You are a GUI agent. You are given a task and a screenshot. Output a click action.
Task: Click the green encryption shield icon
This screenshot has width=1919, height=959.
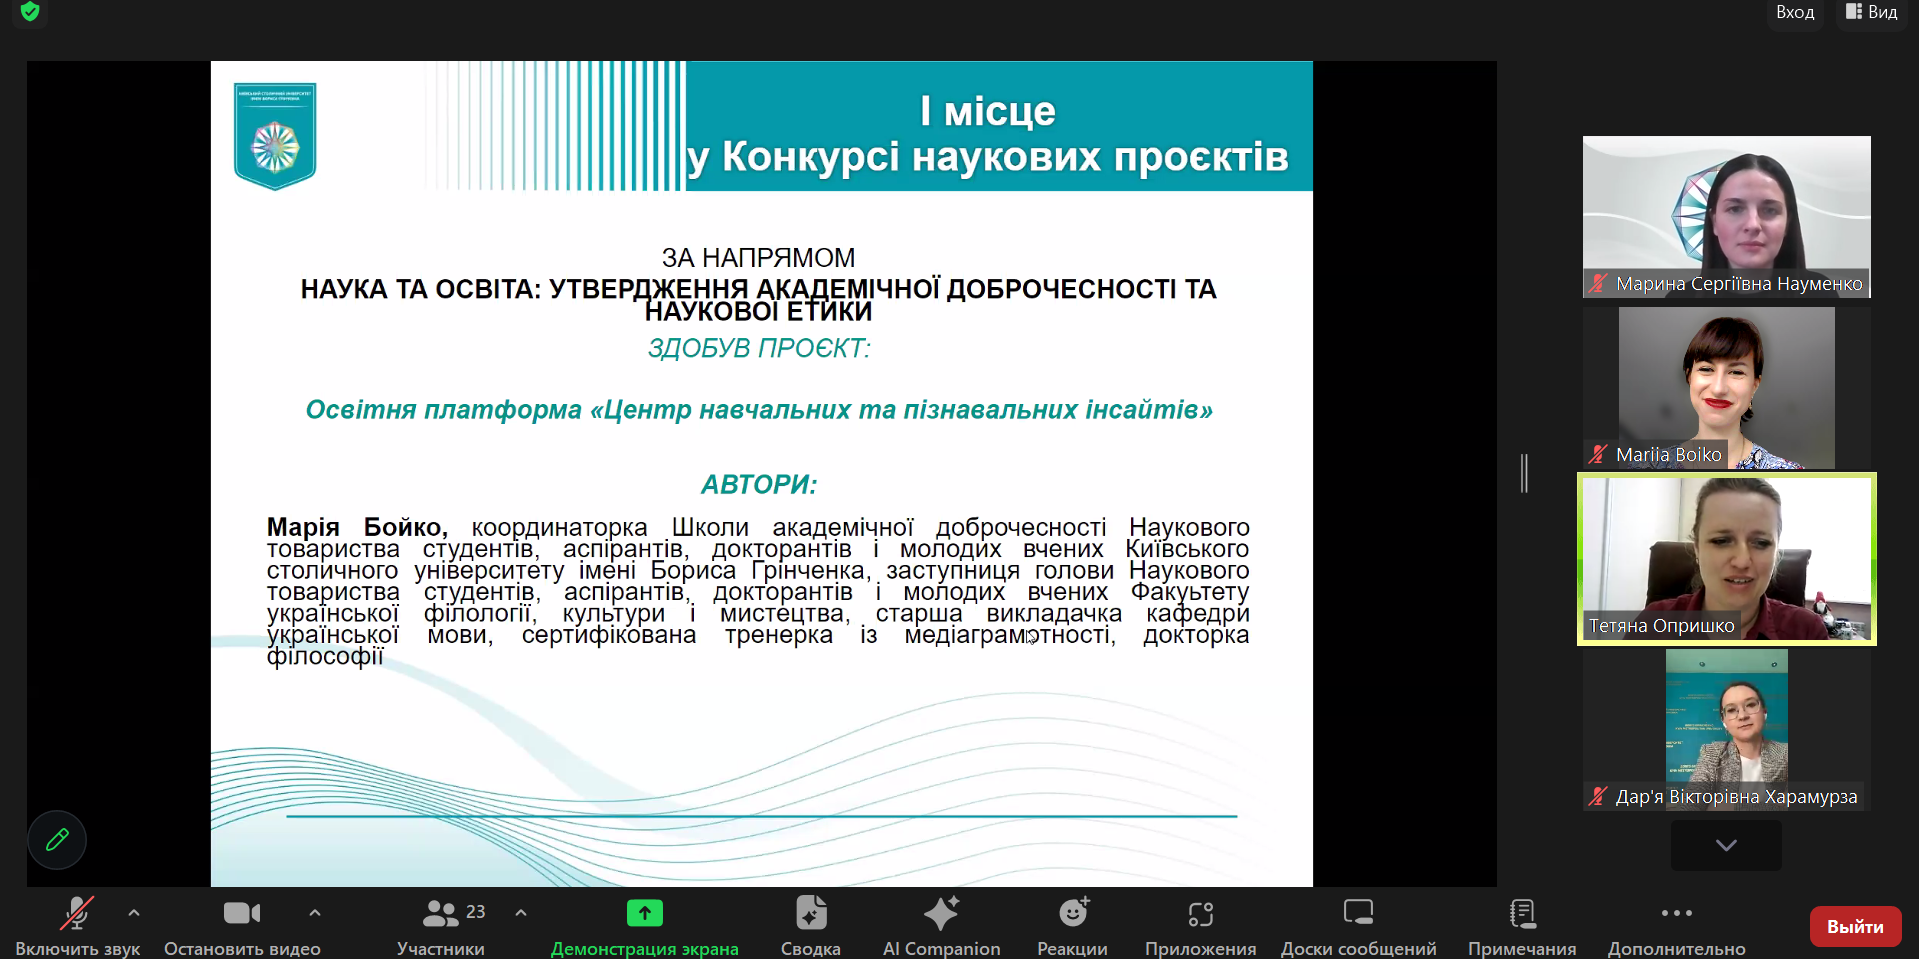(x=30, y=12)
